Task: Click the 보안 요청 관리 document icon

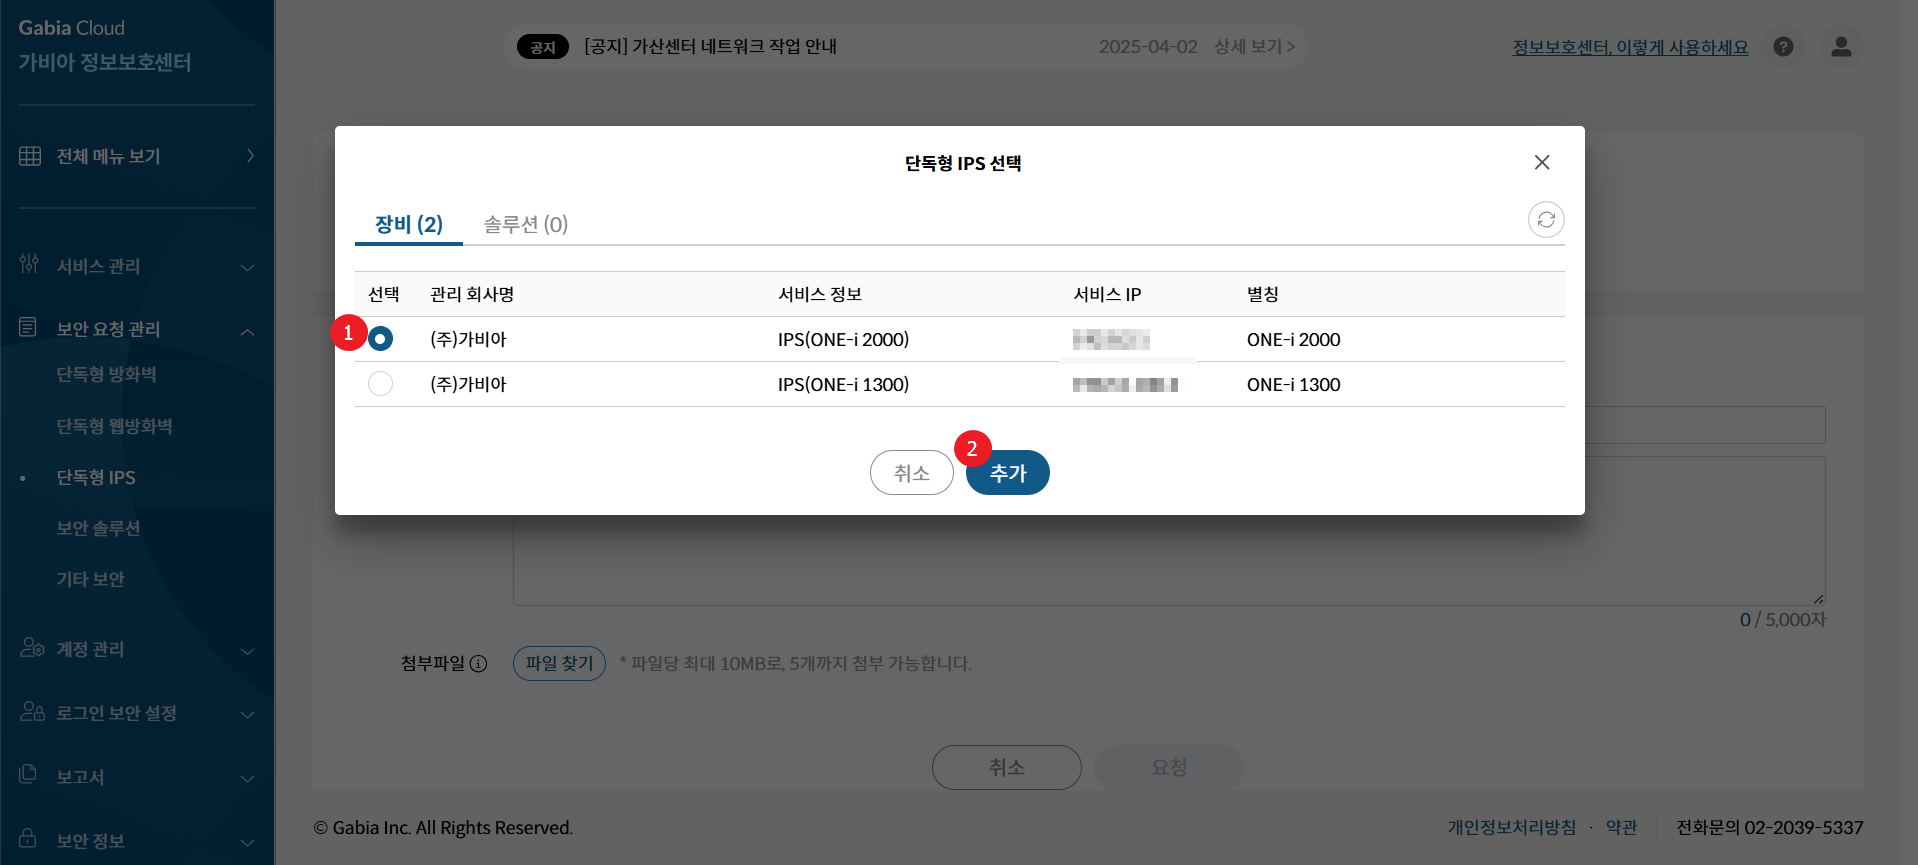Action: coord(28,327)
